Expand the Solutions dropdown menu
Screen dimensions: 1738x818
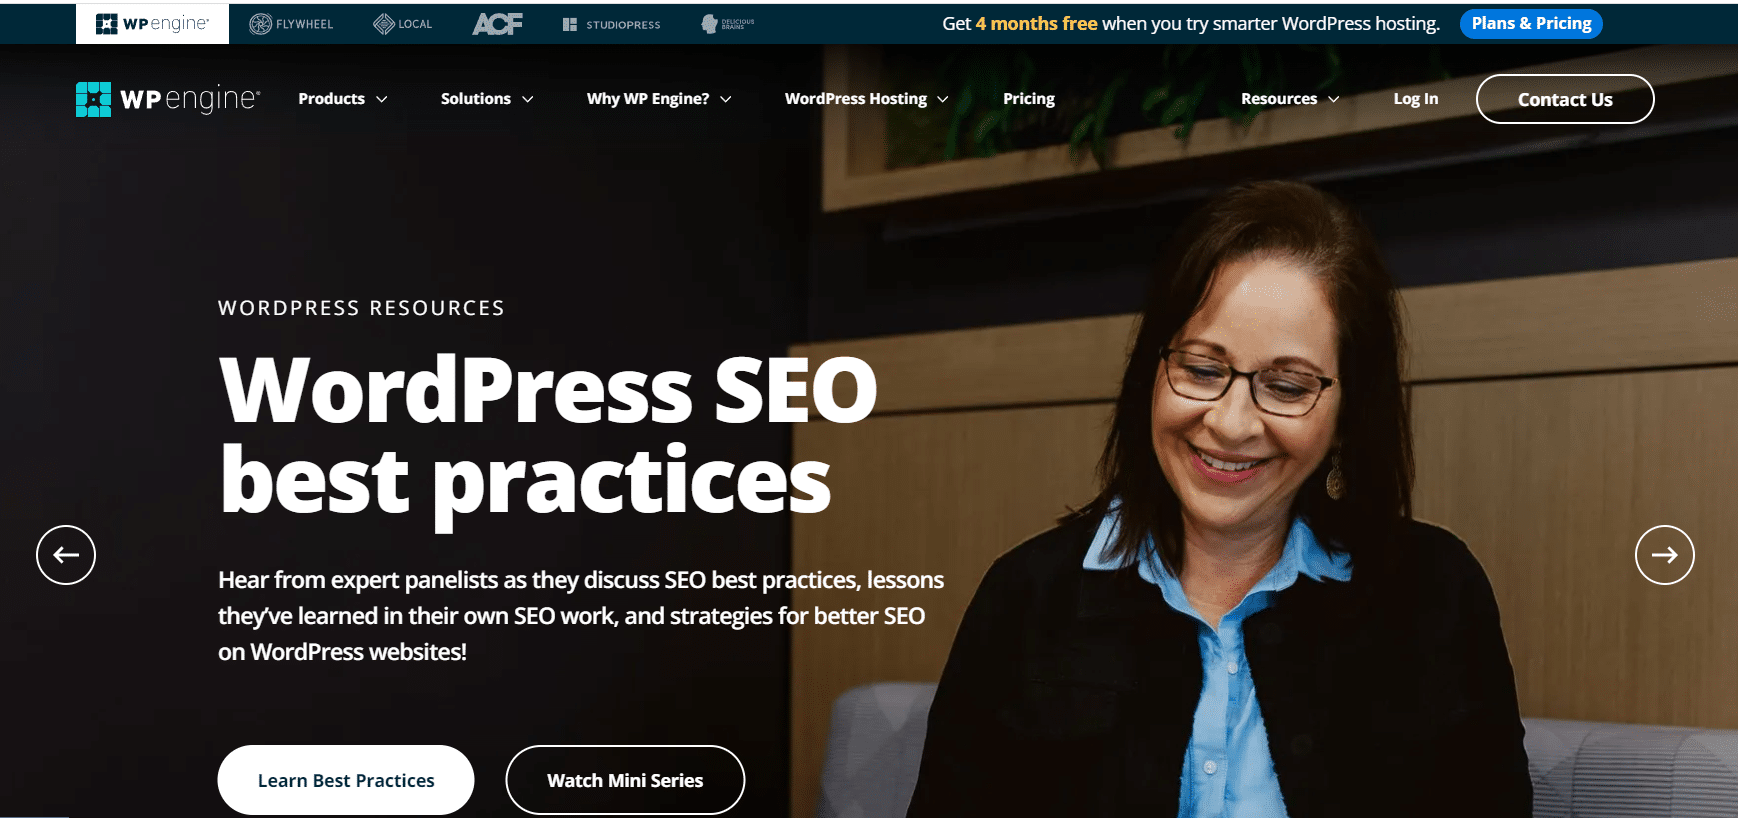click(x=487, y=99)
